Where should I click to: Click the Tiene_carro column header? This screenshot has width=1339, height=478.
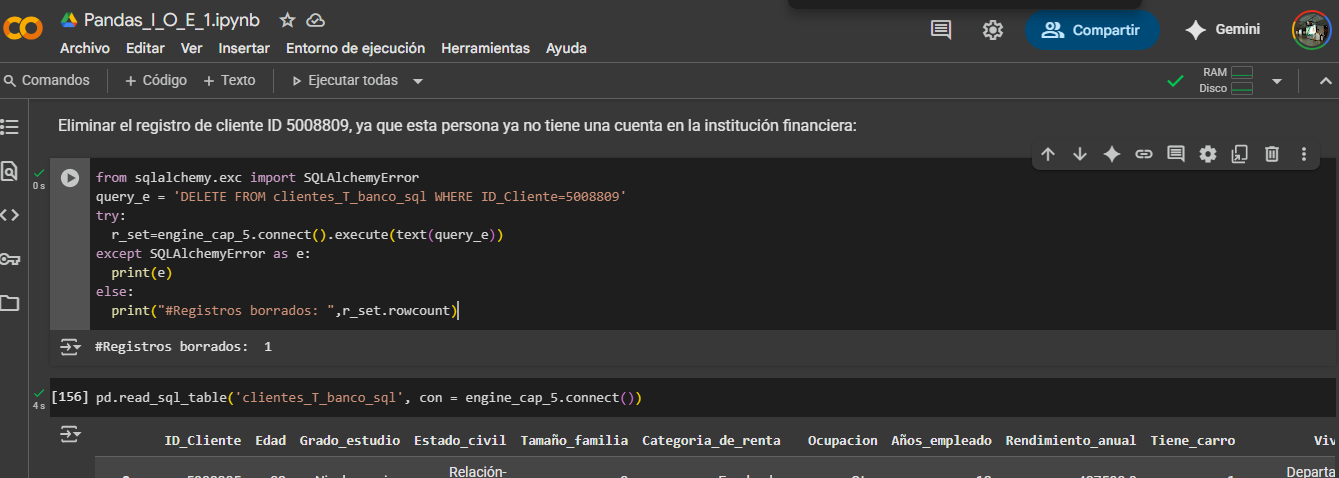point(1193,440)
